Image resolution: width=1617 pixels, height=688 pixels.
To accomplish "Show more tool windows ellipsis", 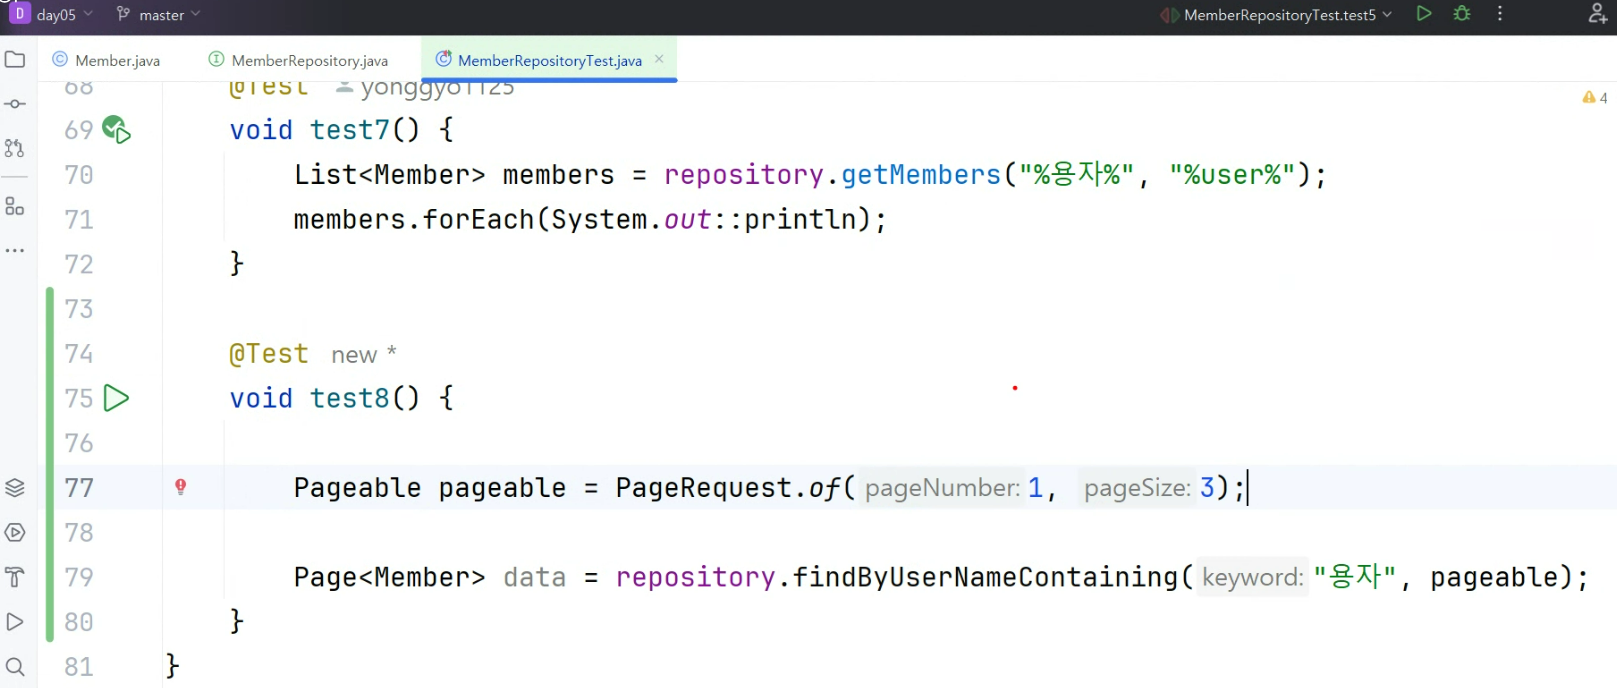I will pos(15,250).
